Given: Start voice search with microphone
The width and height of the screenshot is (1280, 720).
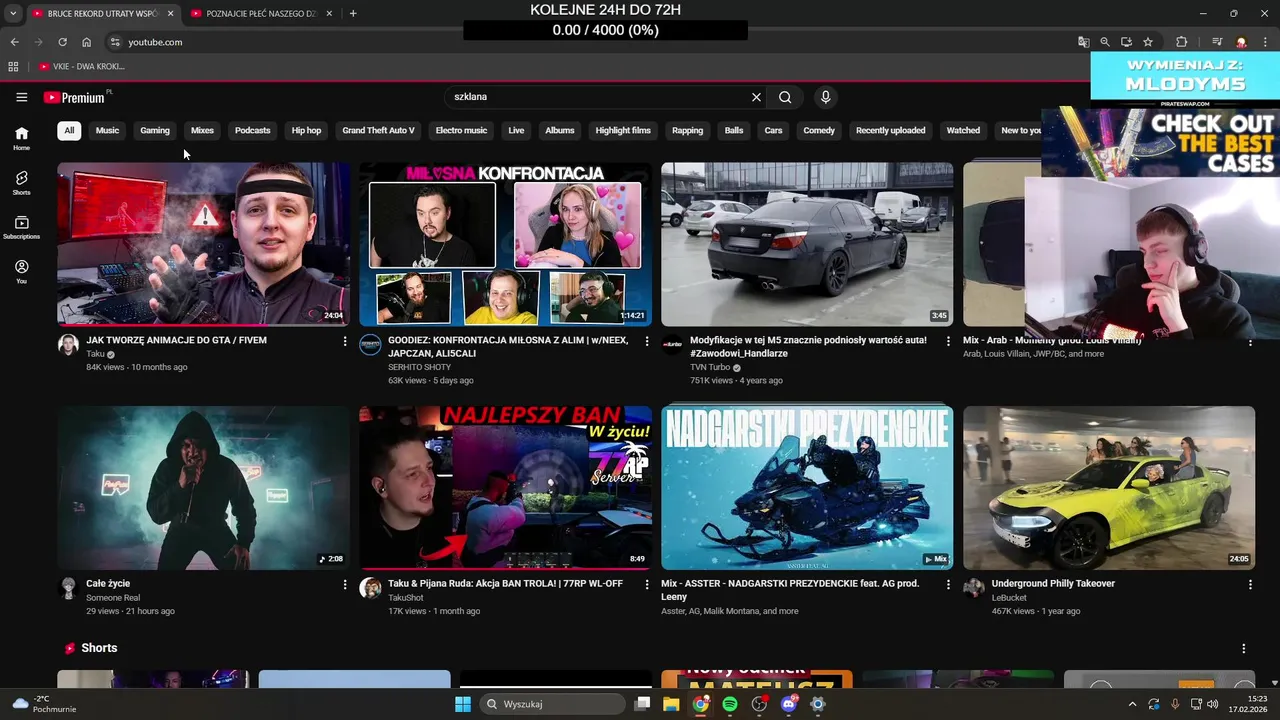Looking at the screenshot, I should click(825, 97).
